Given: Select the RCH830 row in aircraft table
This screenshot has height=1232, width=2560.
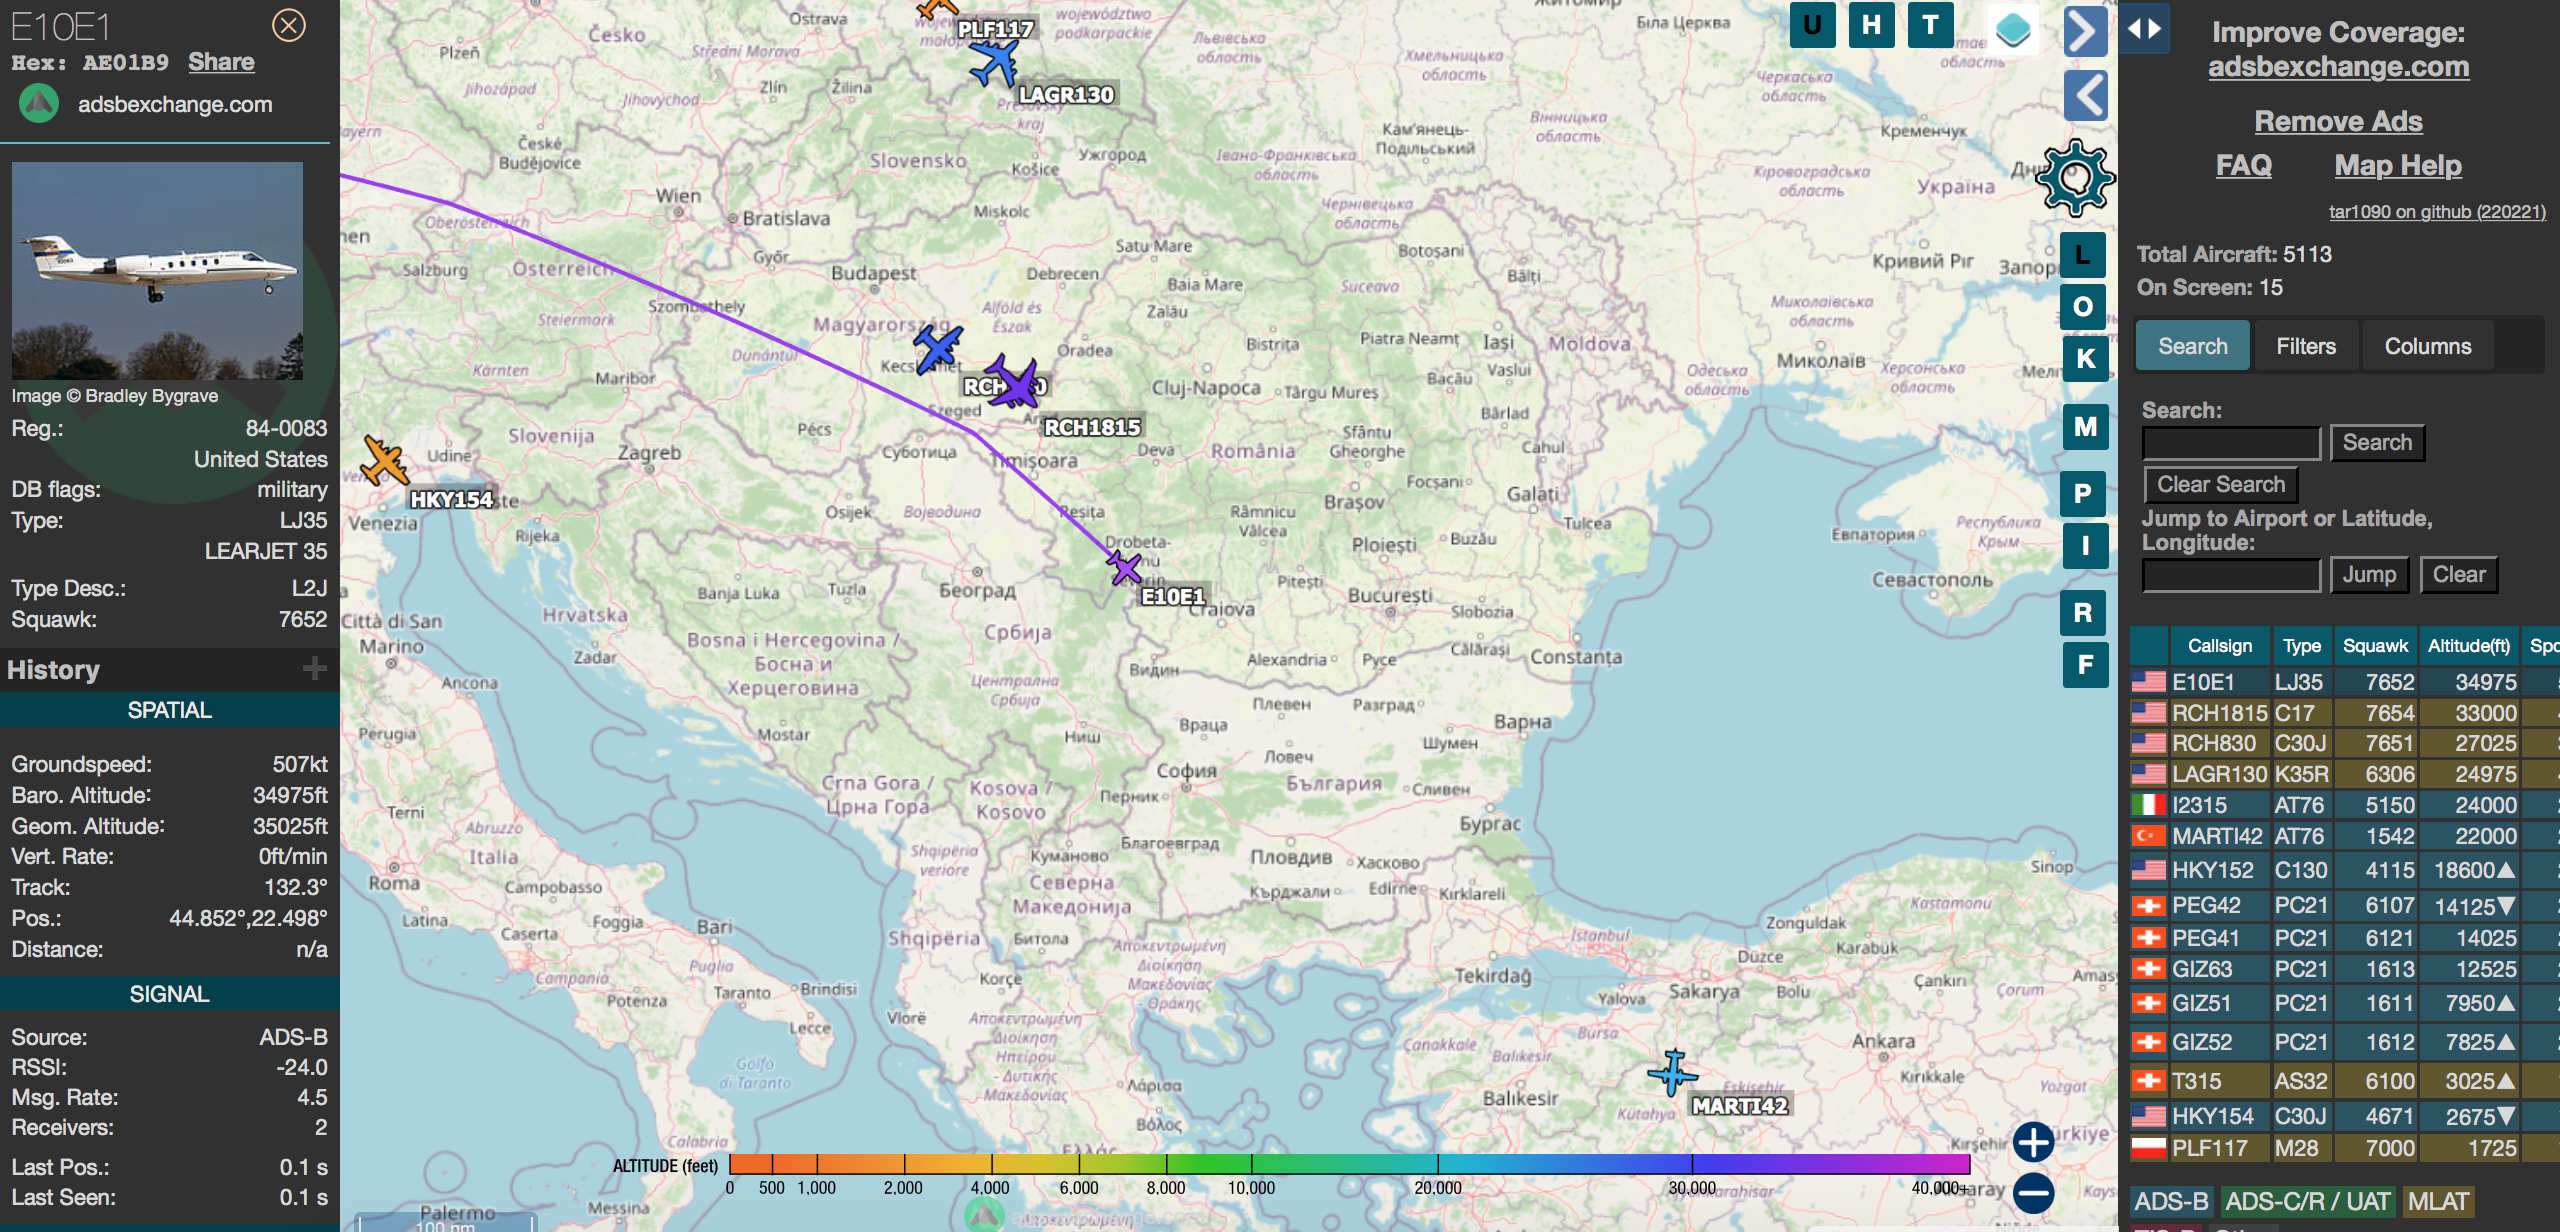Looking at the screenshot, I should click(2344, 743).
